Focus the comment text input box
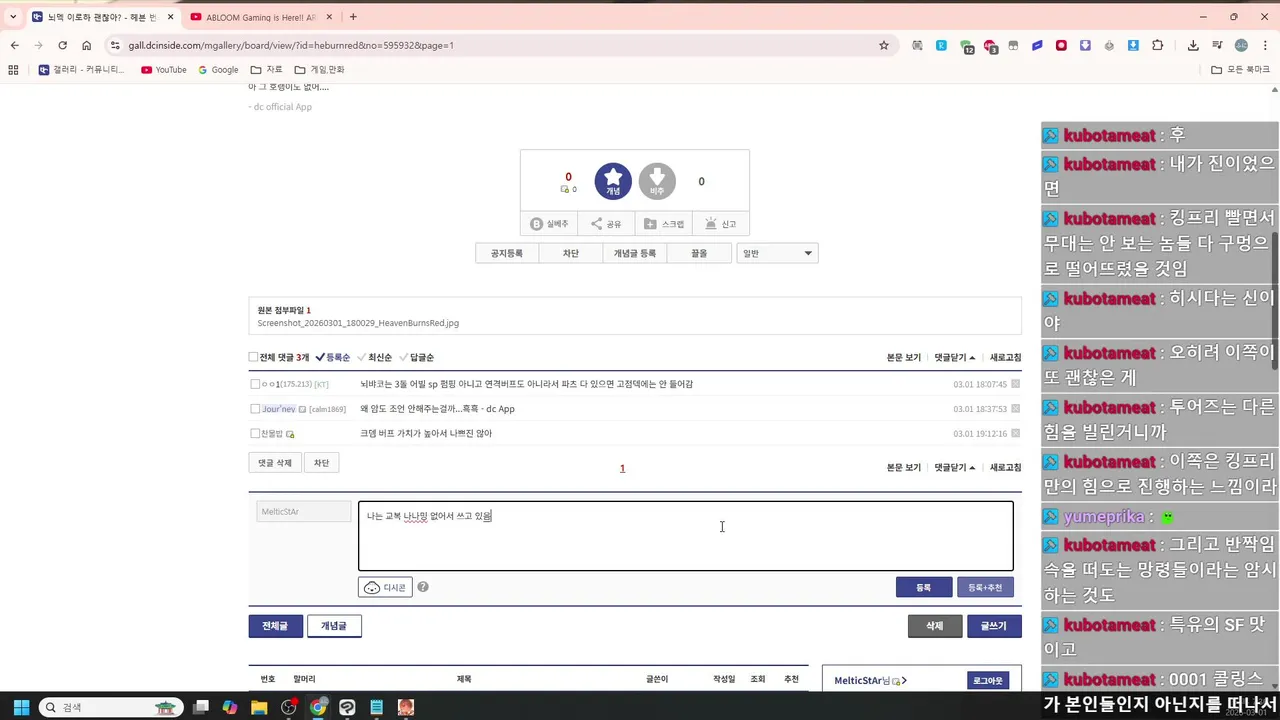The height and width of the screenshot is (720, 1280). coord(686,536)
